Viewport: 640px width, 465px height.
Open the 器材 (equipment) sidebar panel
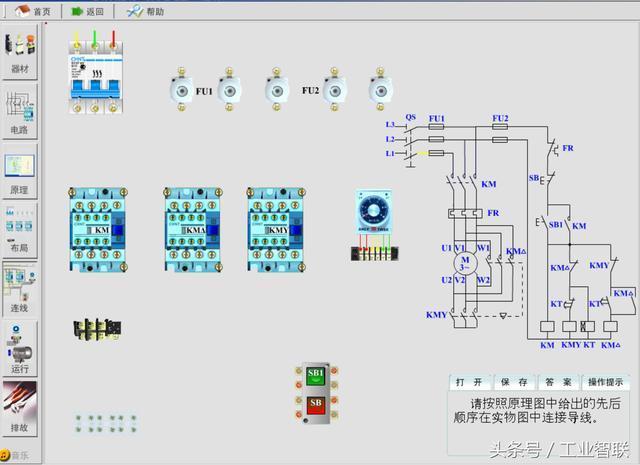(20, 52)
